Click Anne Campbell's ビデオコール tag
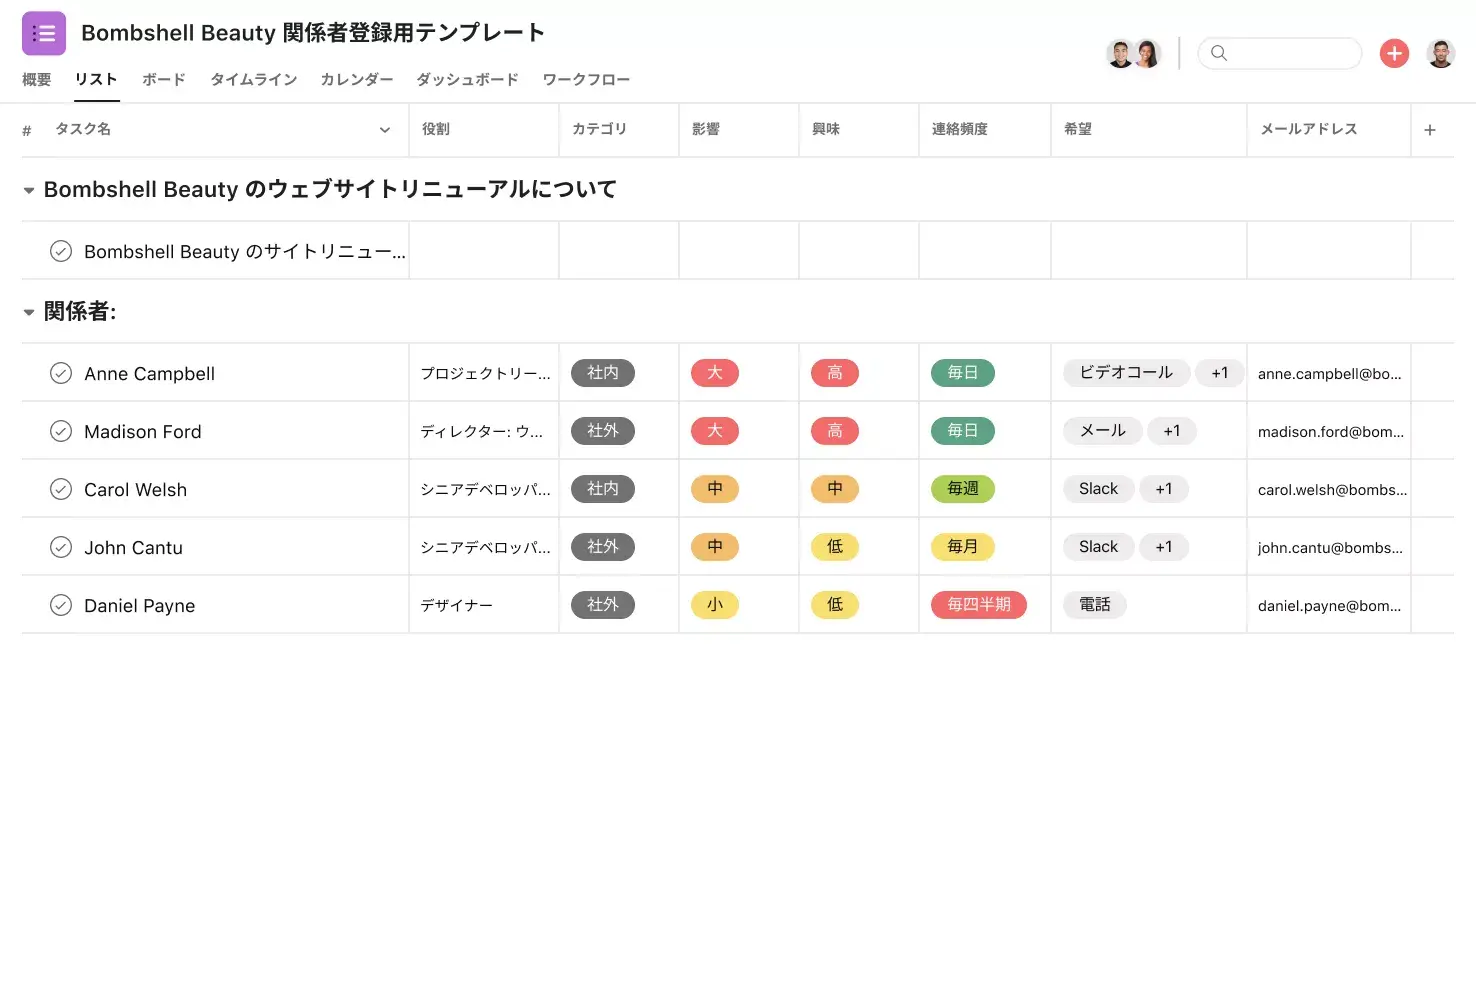 [1126, 373]
